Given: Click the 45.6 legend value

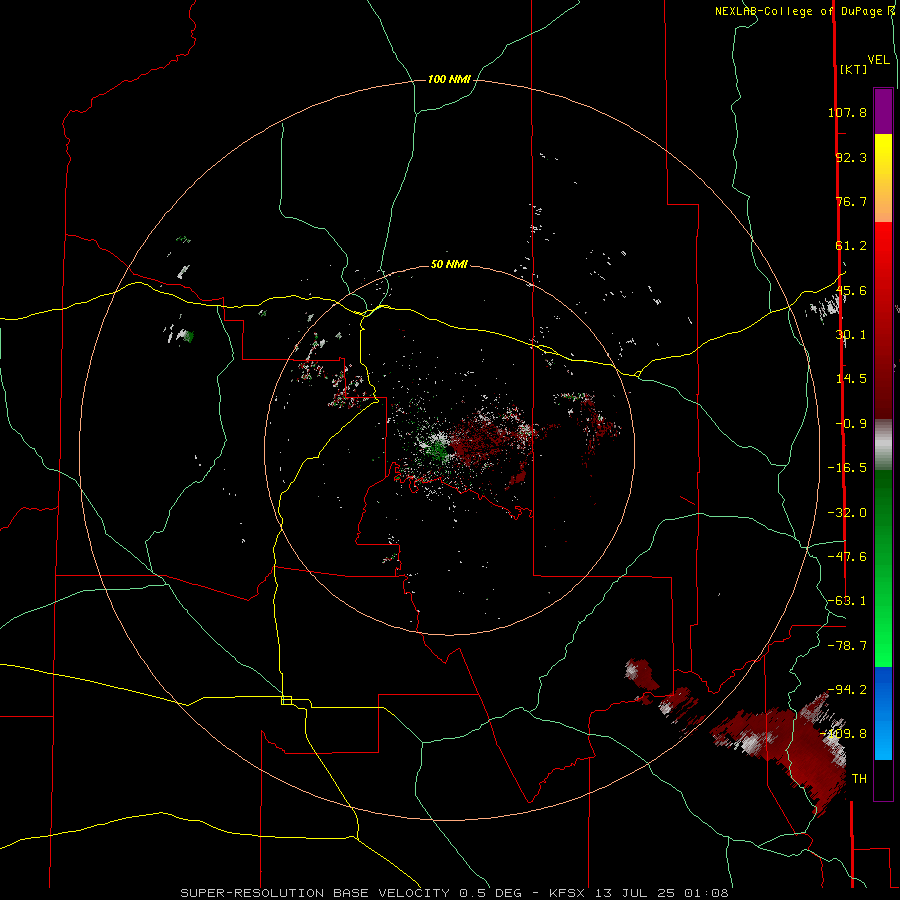Looking at the screenshot, I should point(851,290).
